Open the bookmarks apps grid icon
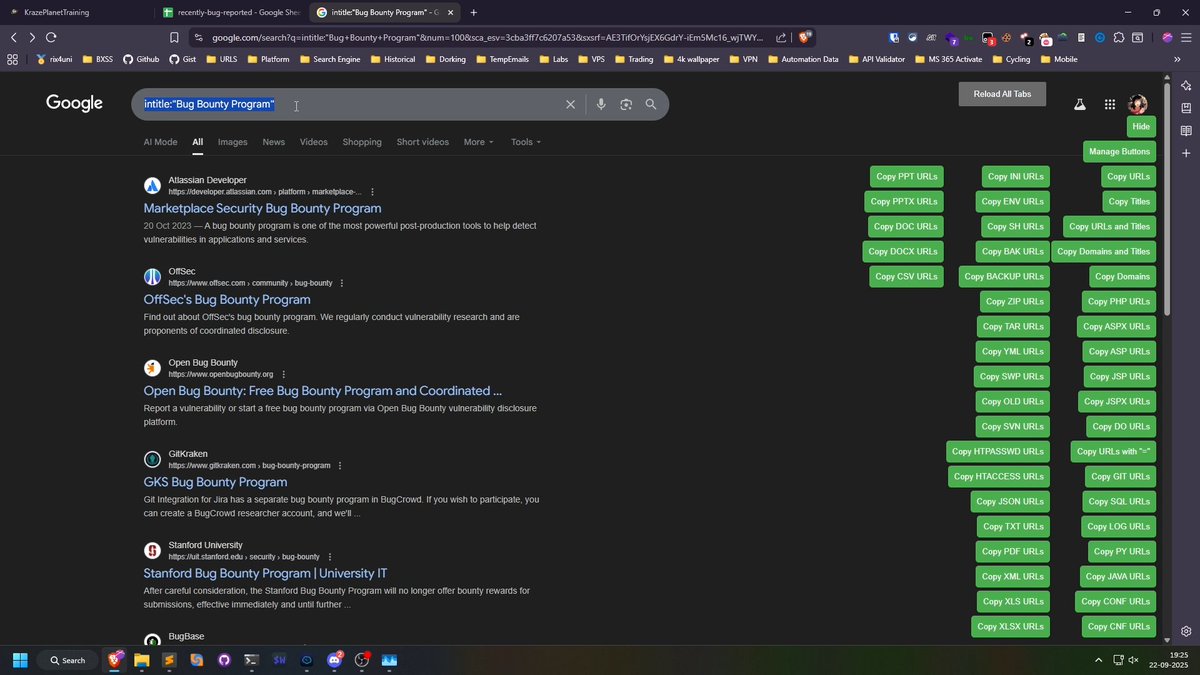Image resolution: width=1200 pixels, height=675 pixels. coord(12,59)
